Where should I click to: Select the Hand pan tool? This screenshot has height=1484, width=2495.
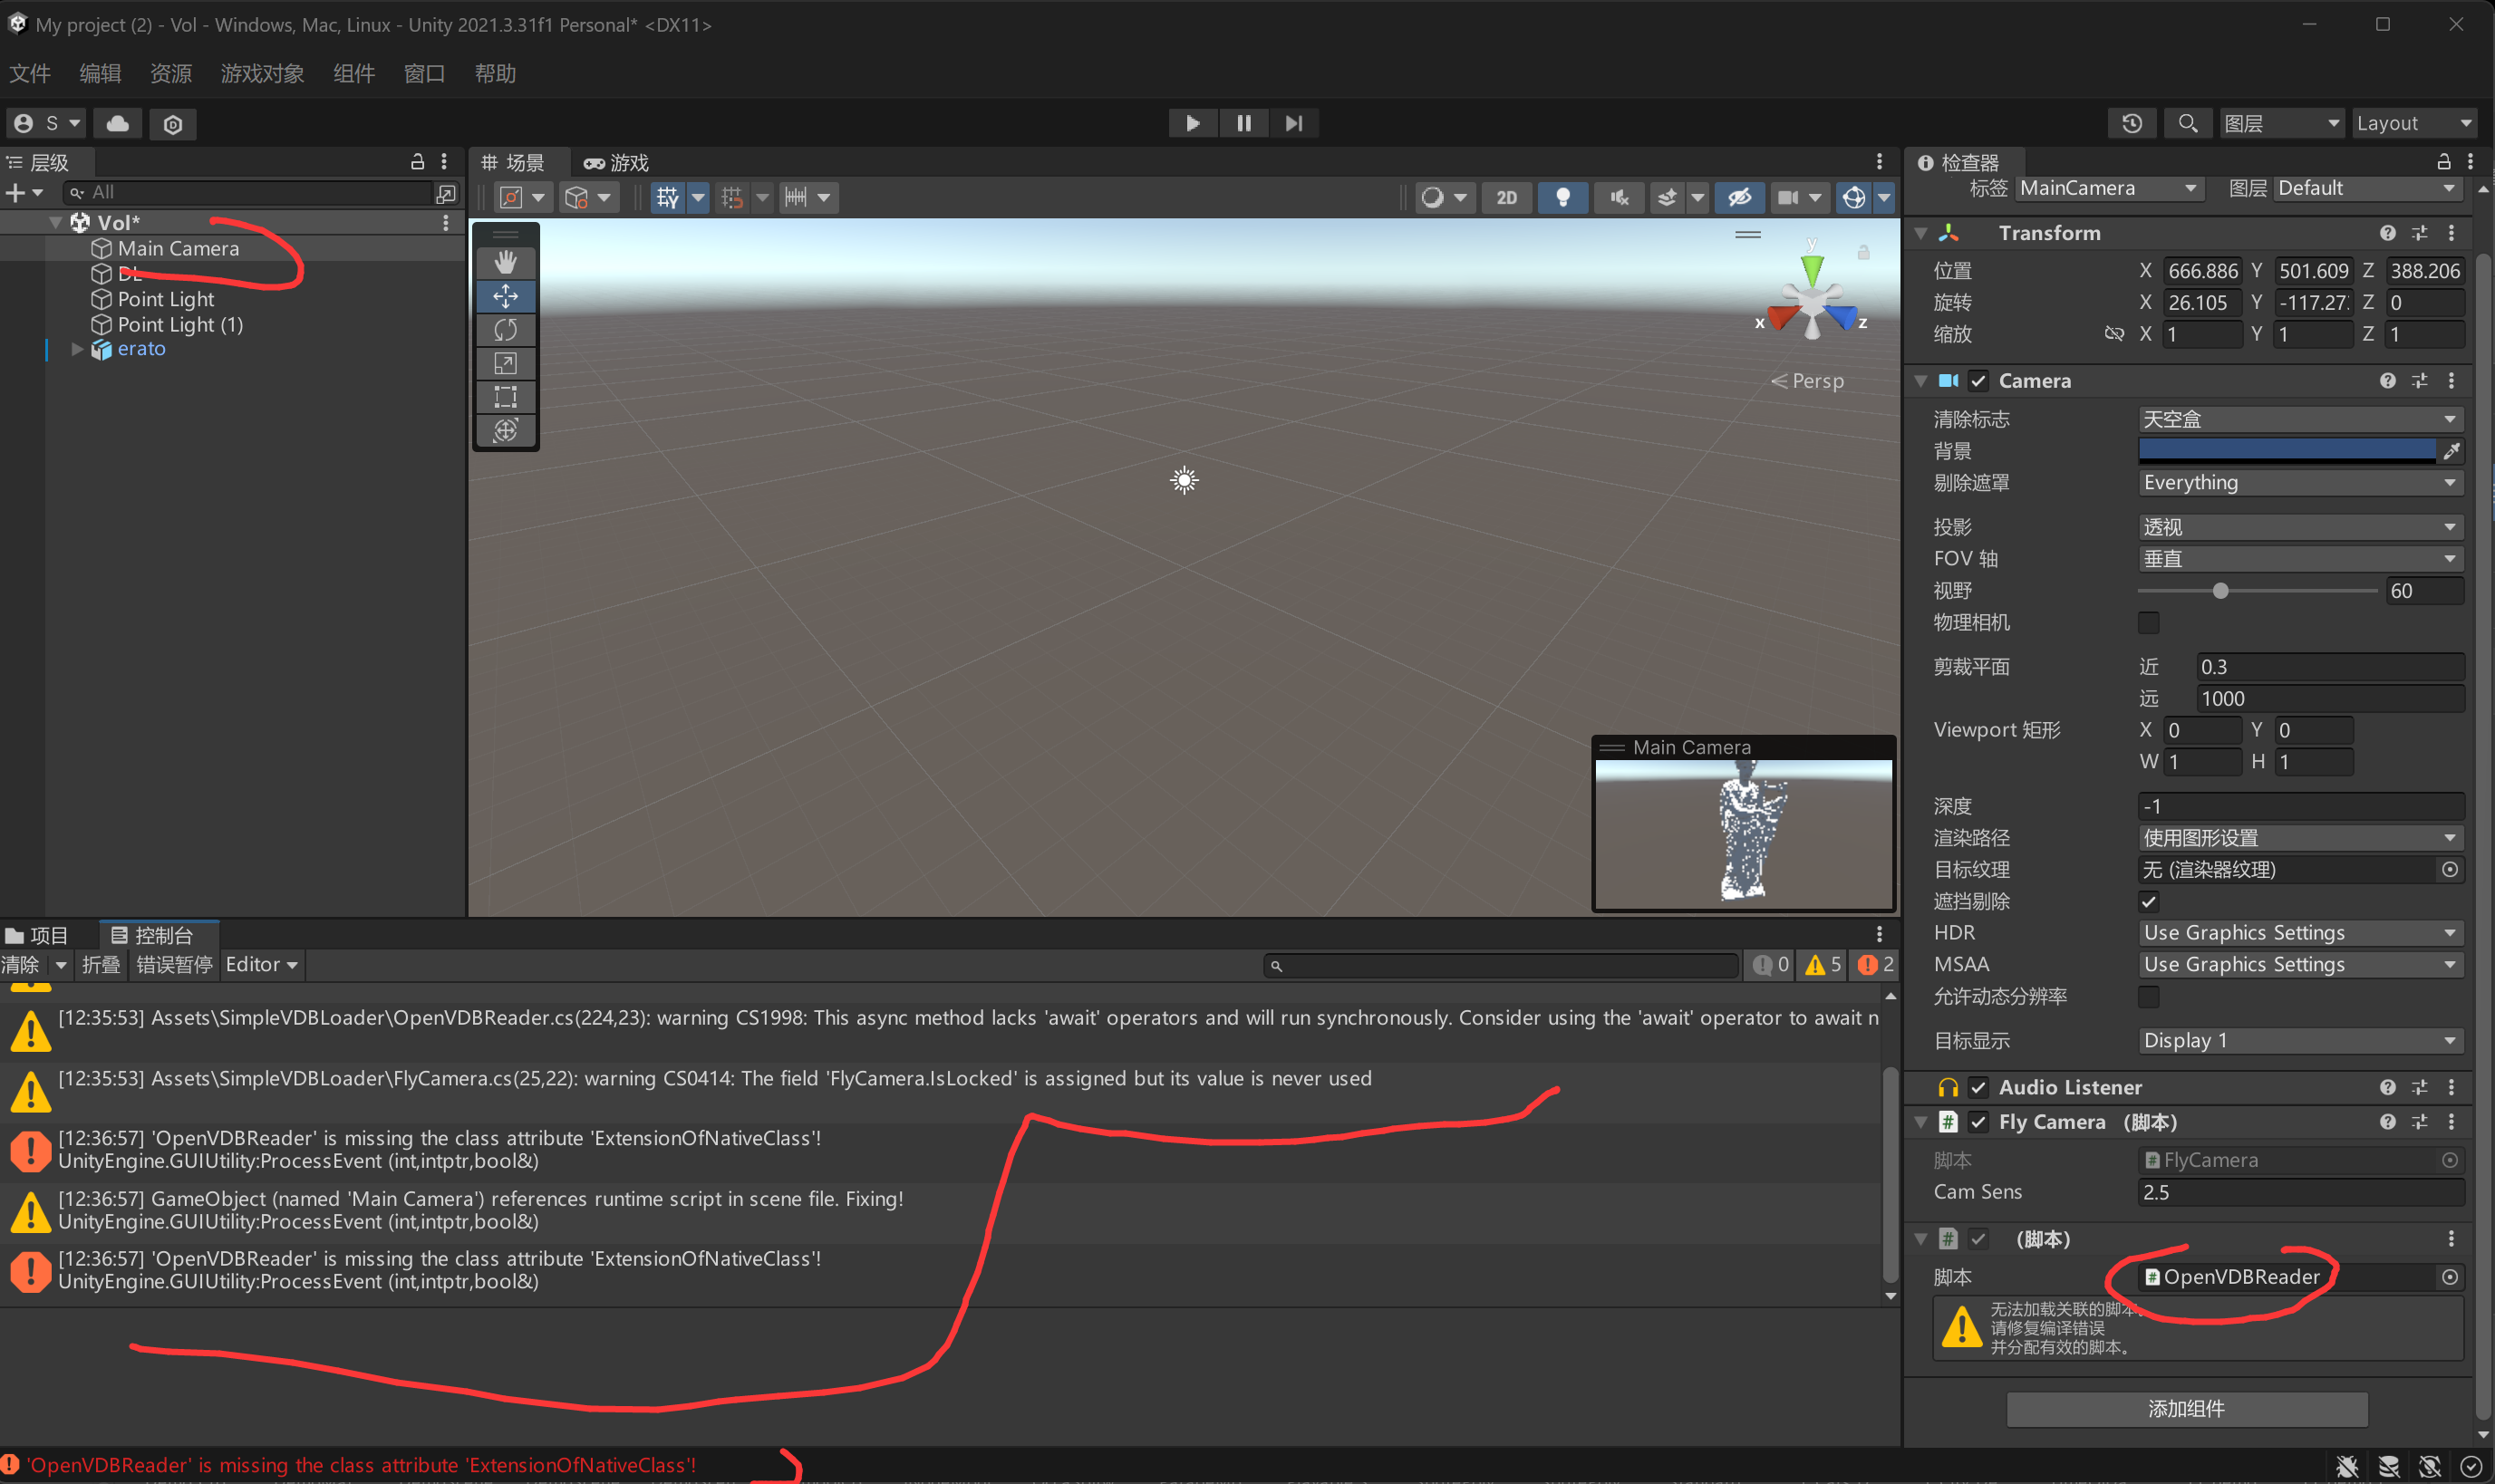click(x=506, y=262)
